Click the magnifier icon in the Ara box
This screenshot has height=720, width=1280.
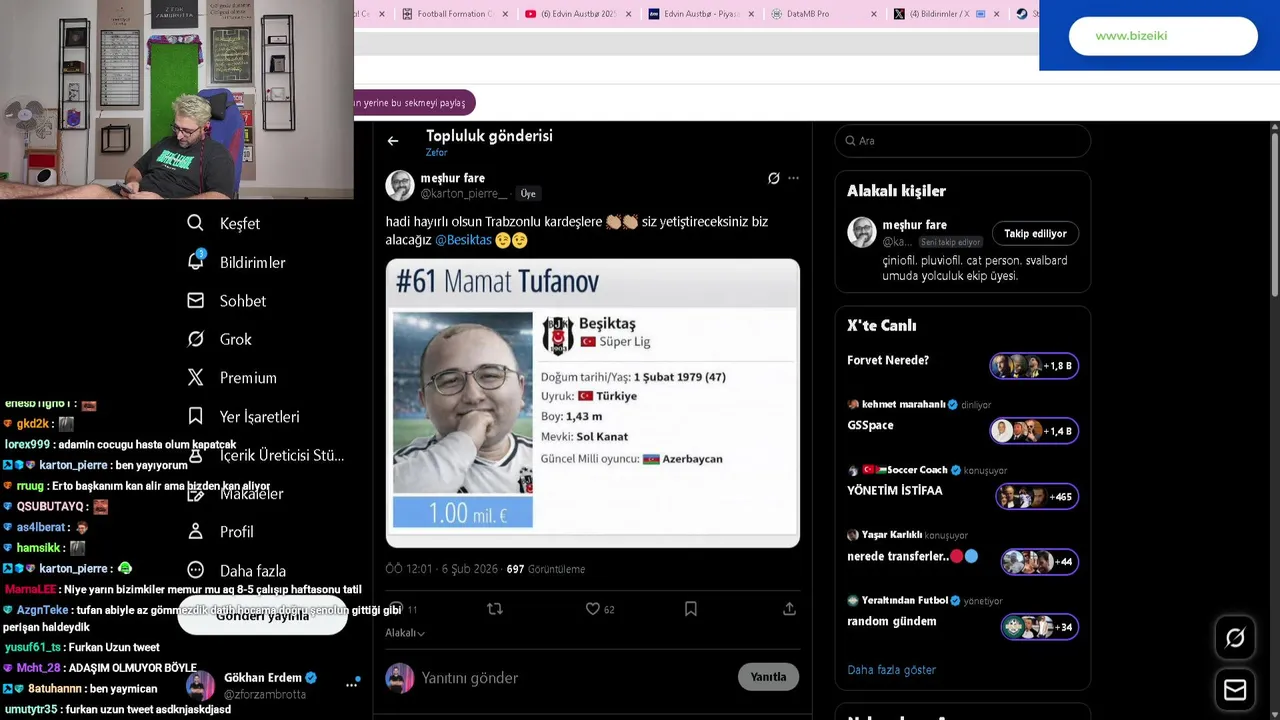[851, 141]
